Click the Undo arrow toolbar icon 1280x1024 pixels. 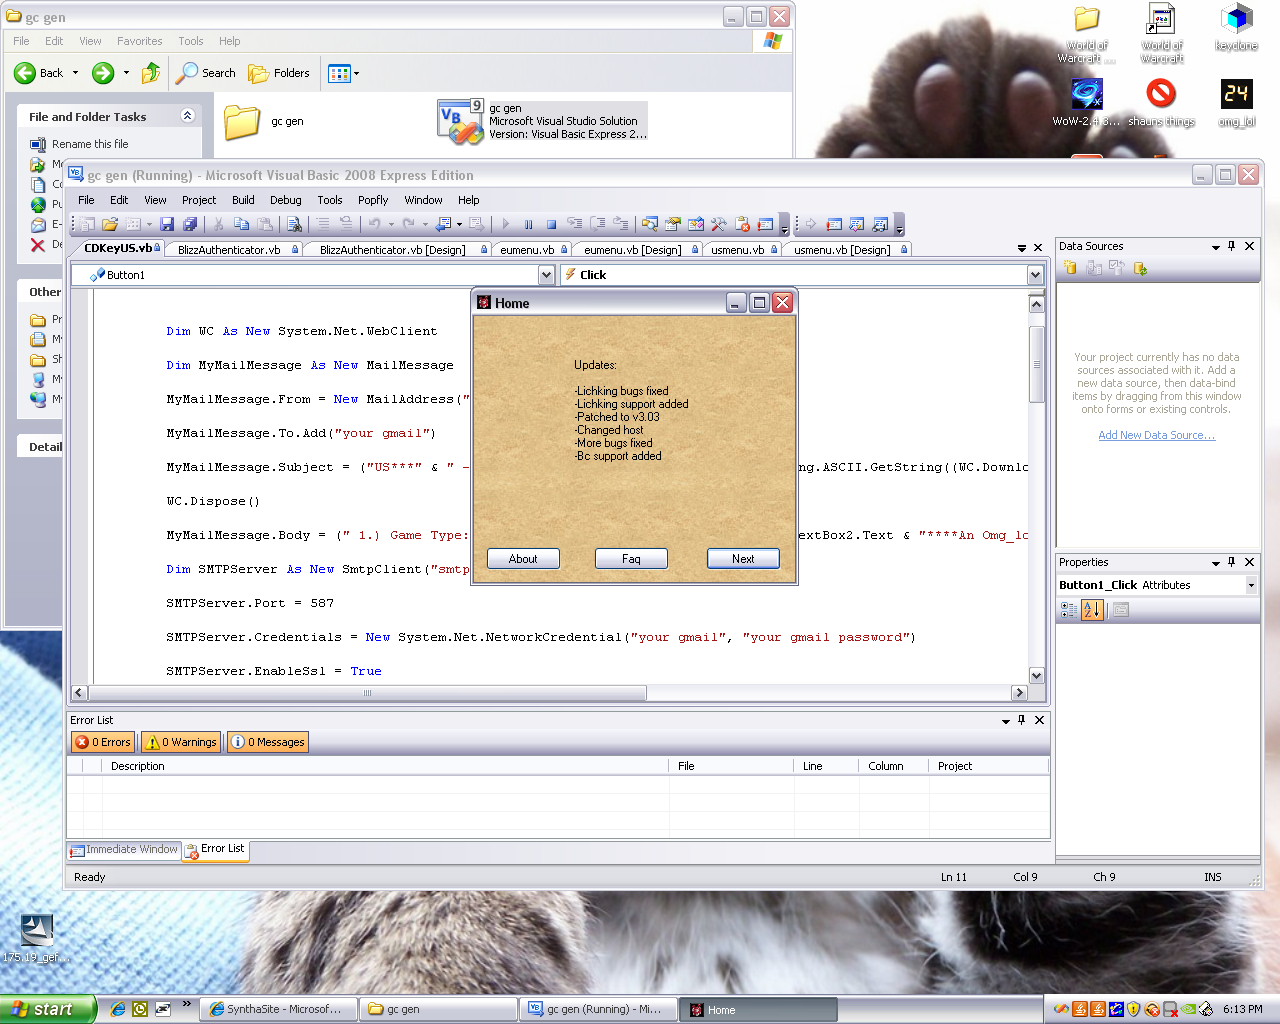pos(374,224)
